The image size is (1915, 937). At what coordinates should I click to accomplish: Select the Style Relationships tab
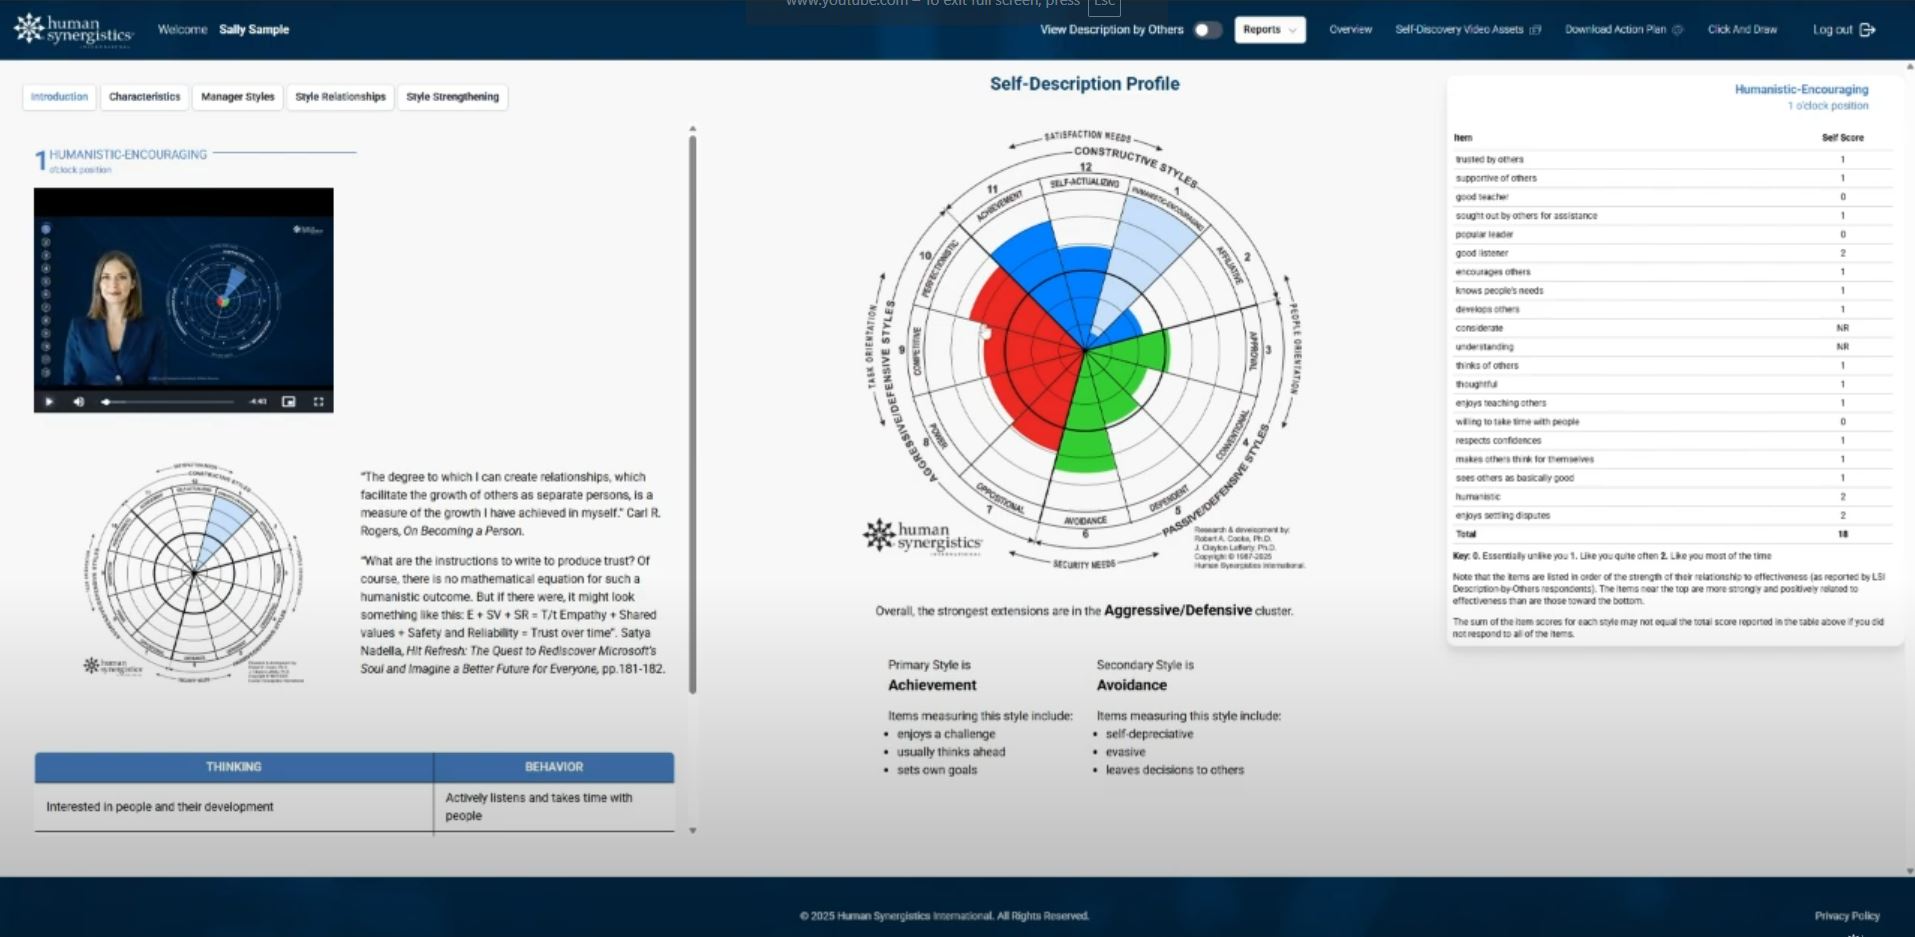point(340,97)
